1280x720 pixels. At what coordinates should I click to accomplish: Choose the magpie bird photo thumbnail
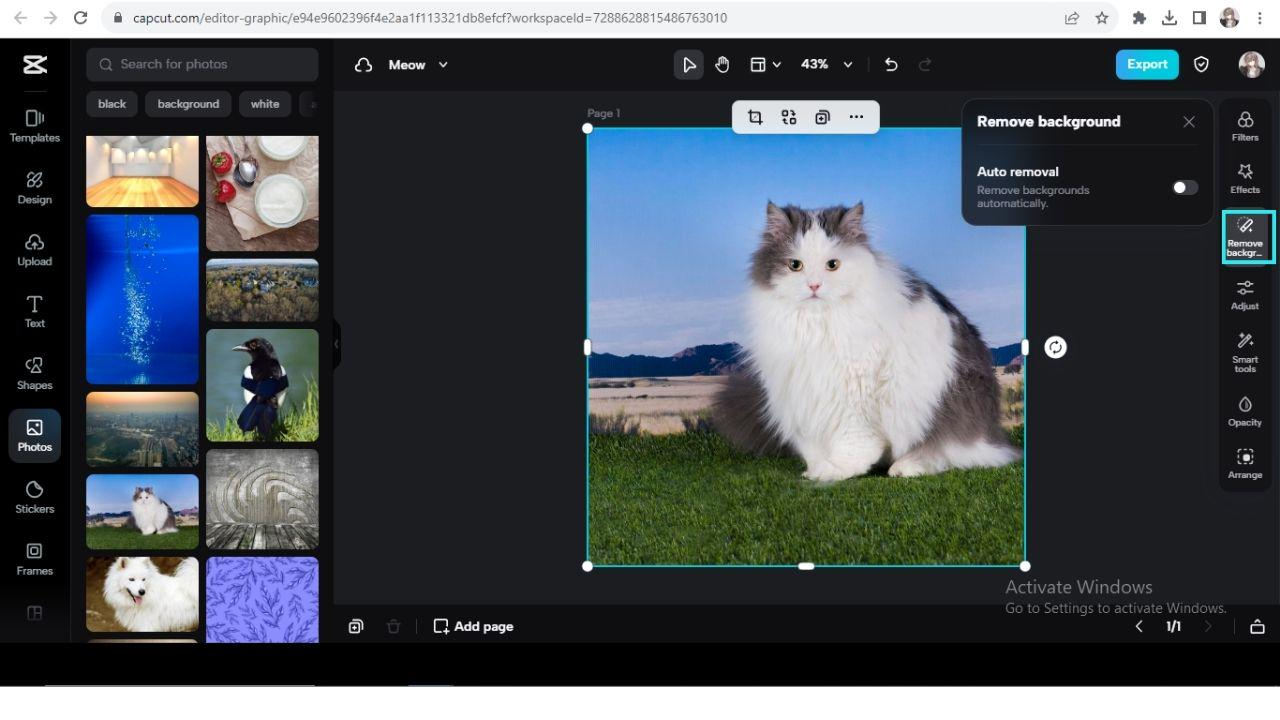click(262, 385)
